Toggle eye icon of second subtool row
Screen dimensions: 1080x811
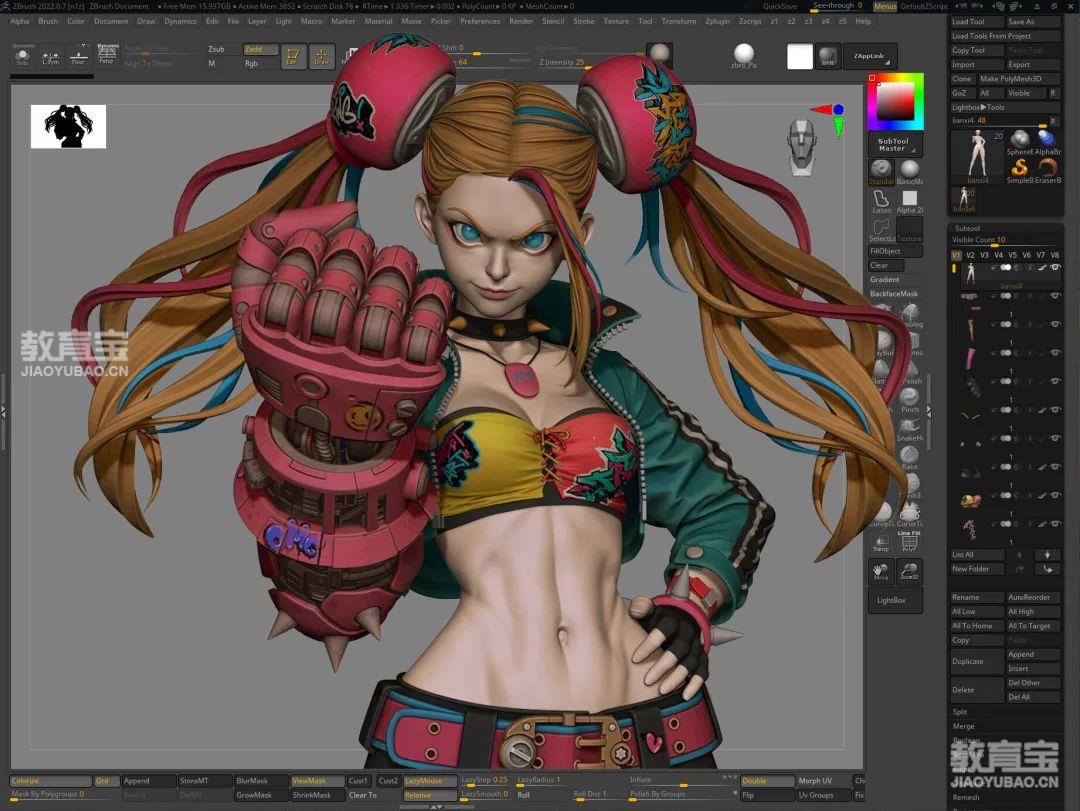click(x=1055, y=296)
